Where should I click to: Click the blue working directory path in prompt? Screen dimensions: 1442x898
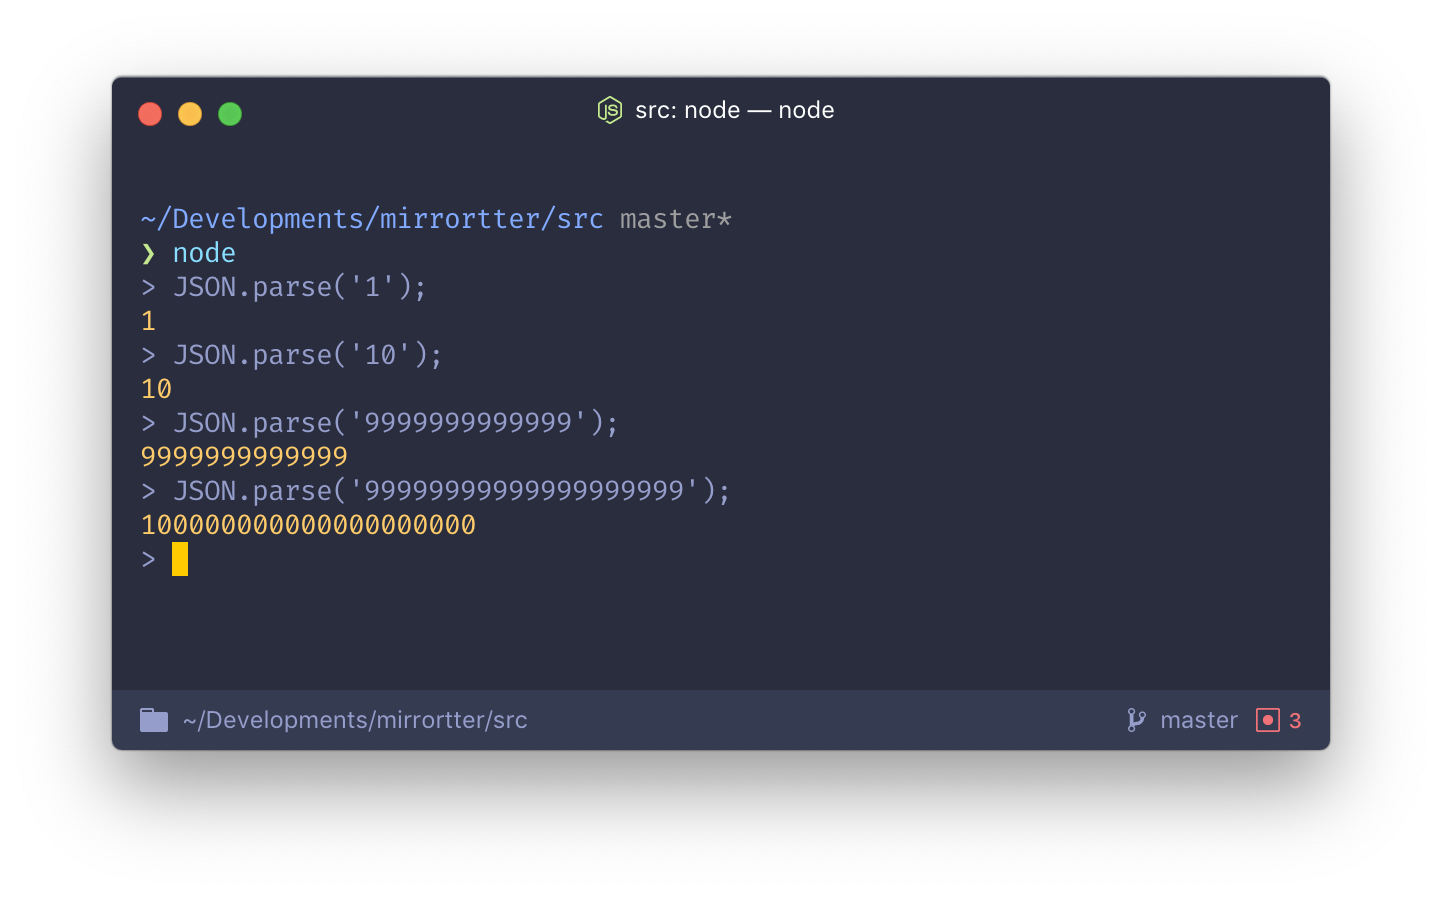point(372,219)
